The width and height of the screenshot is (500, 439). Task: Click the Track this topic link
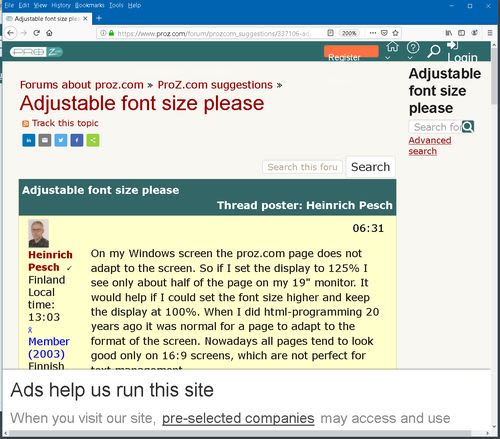65,123
